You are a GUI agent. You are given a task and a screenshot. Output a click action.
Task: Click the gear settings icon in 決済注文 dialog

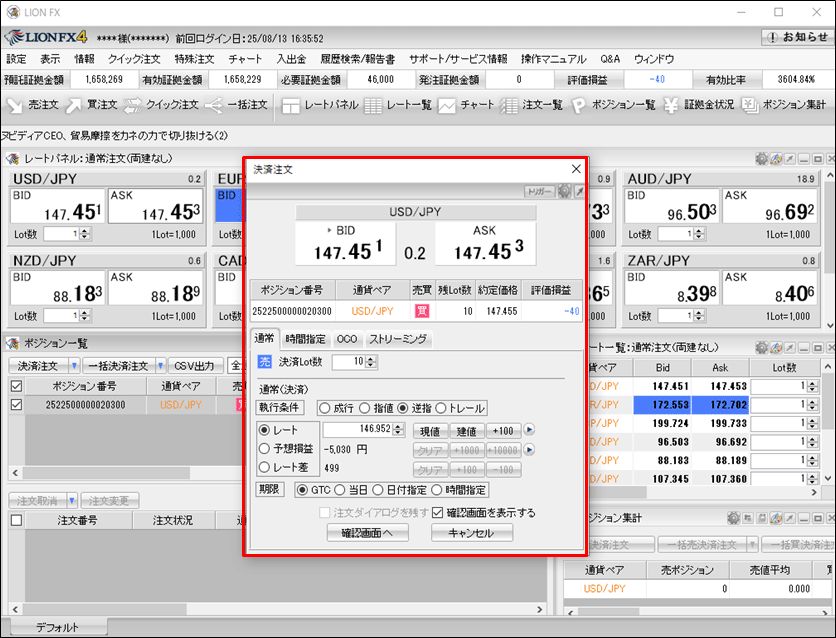coord(564,191)
